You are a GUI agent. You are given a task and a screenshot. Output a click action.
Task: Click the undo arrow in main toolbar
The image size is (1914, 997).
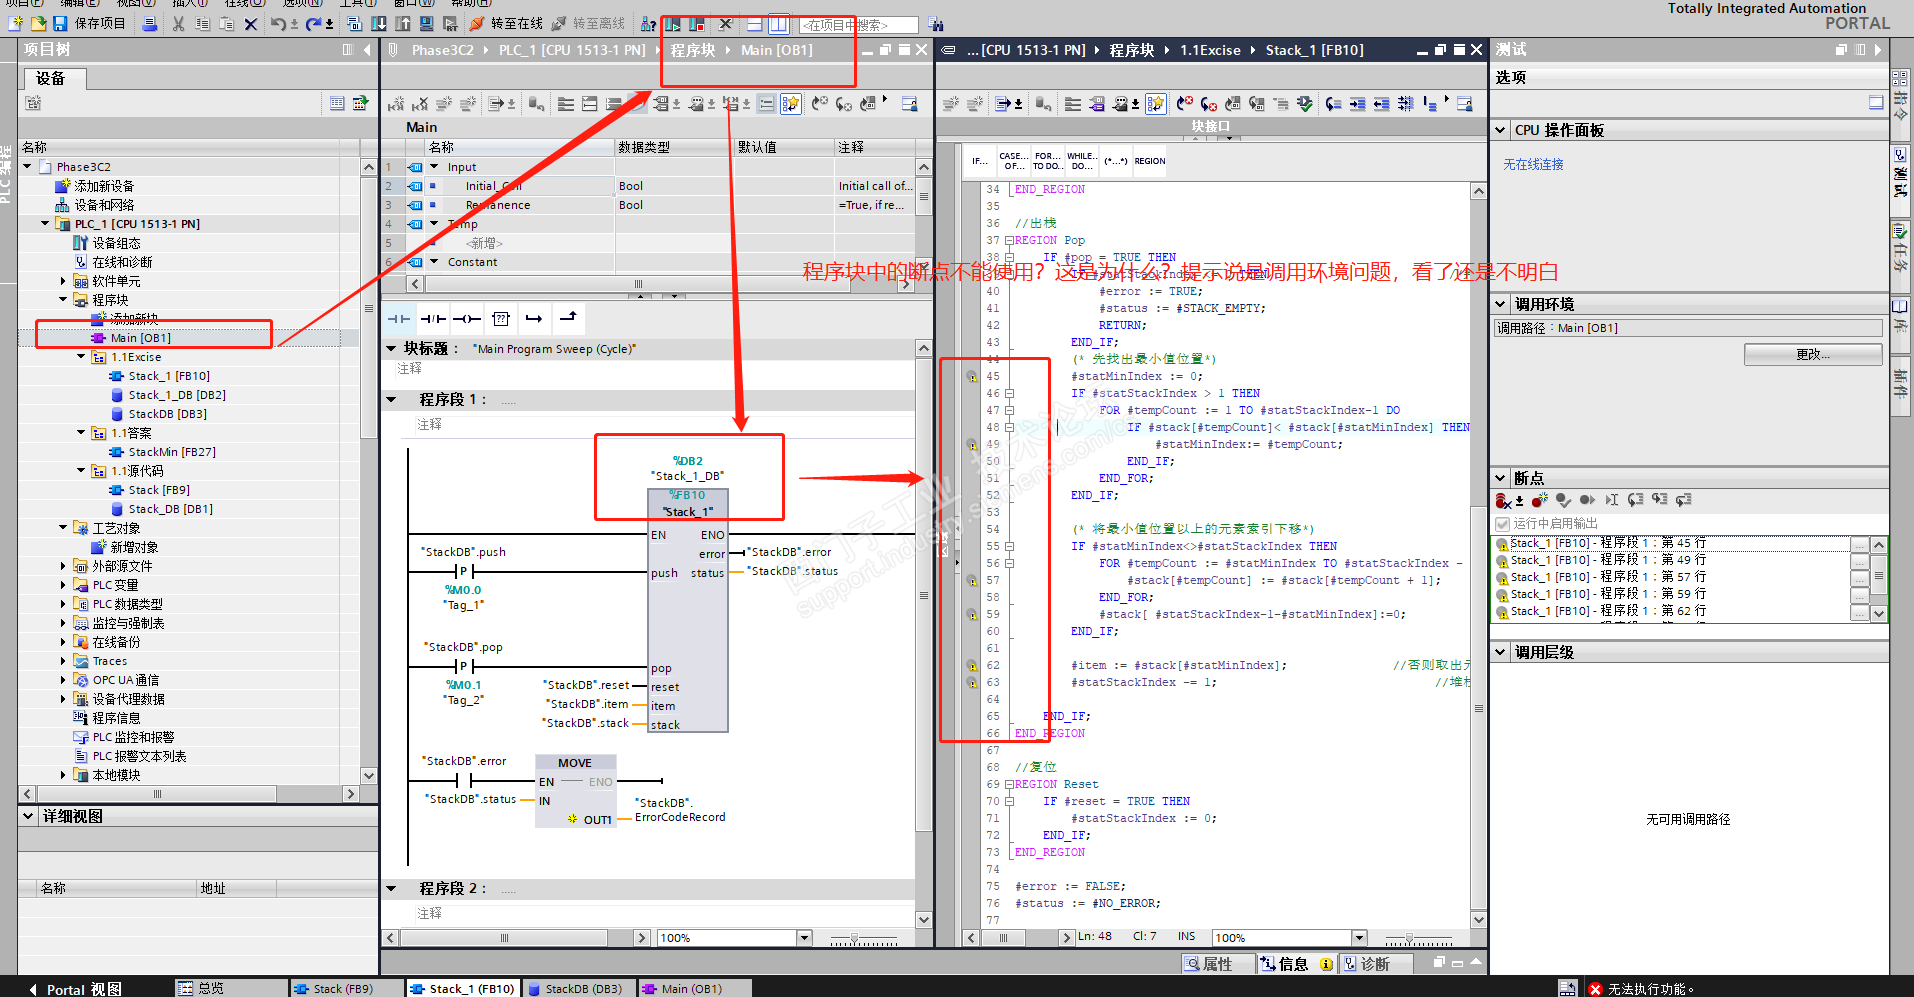click(x=278, y=23)
